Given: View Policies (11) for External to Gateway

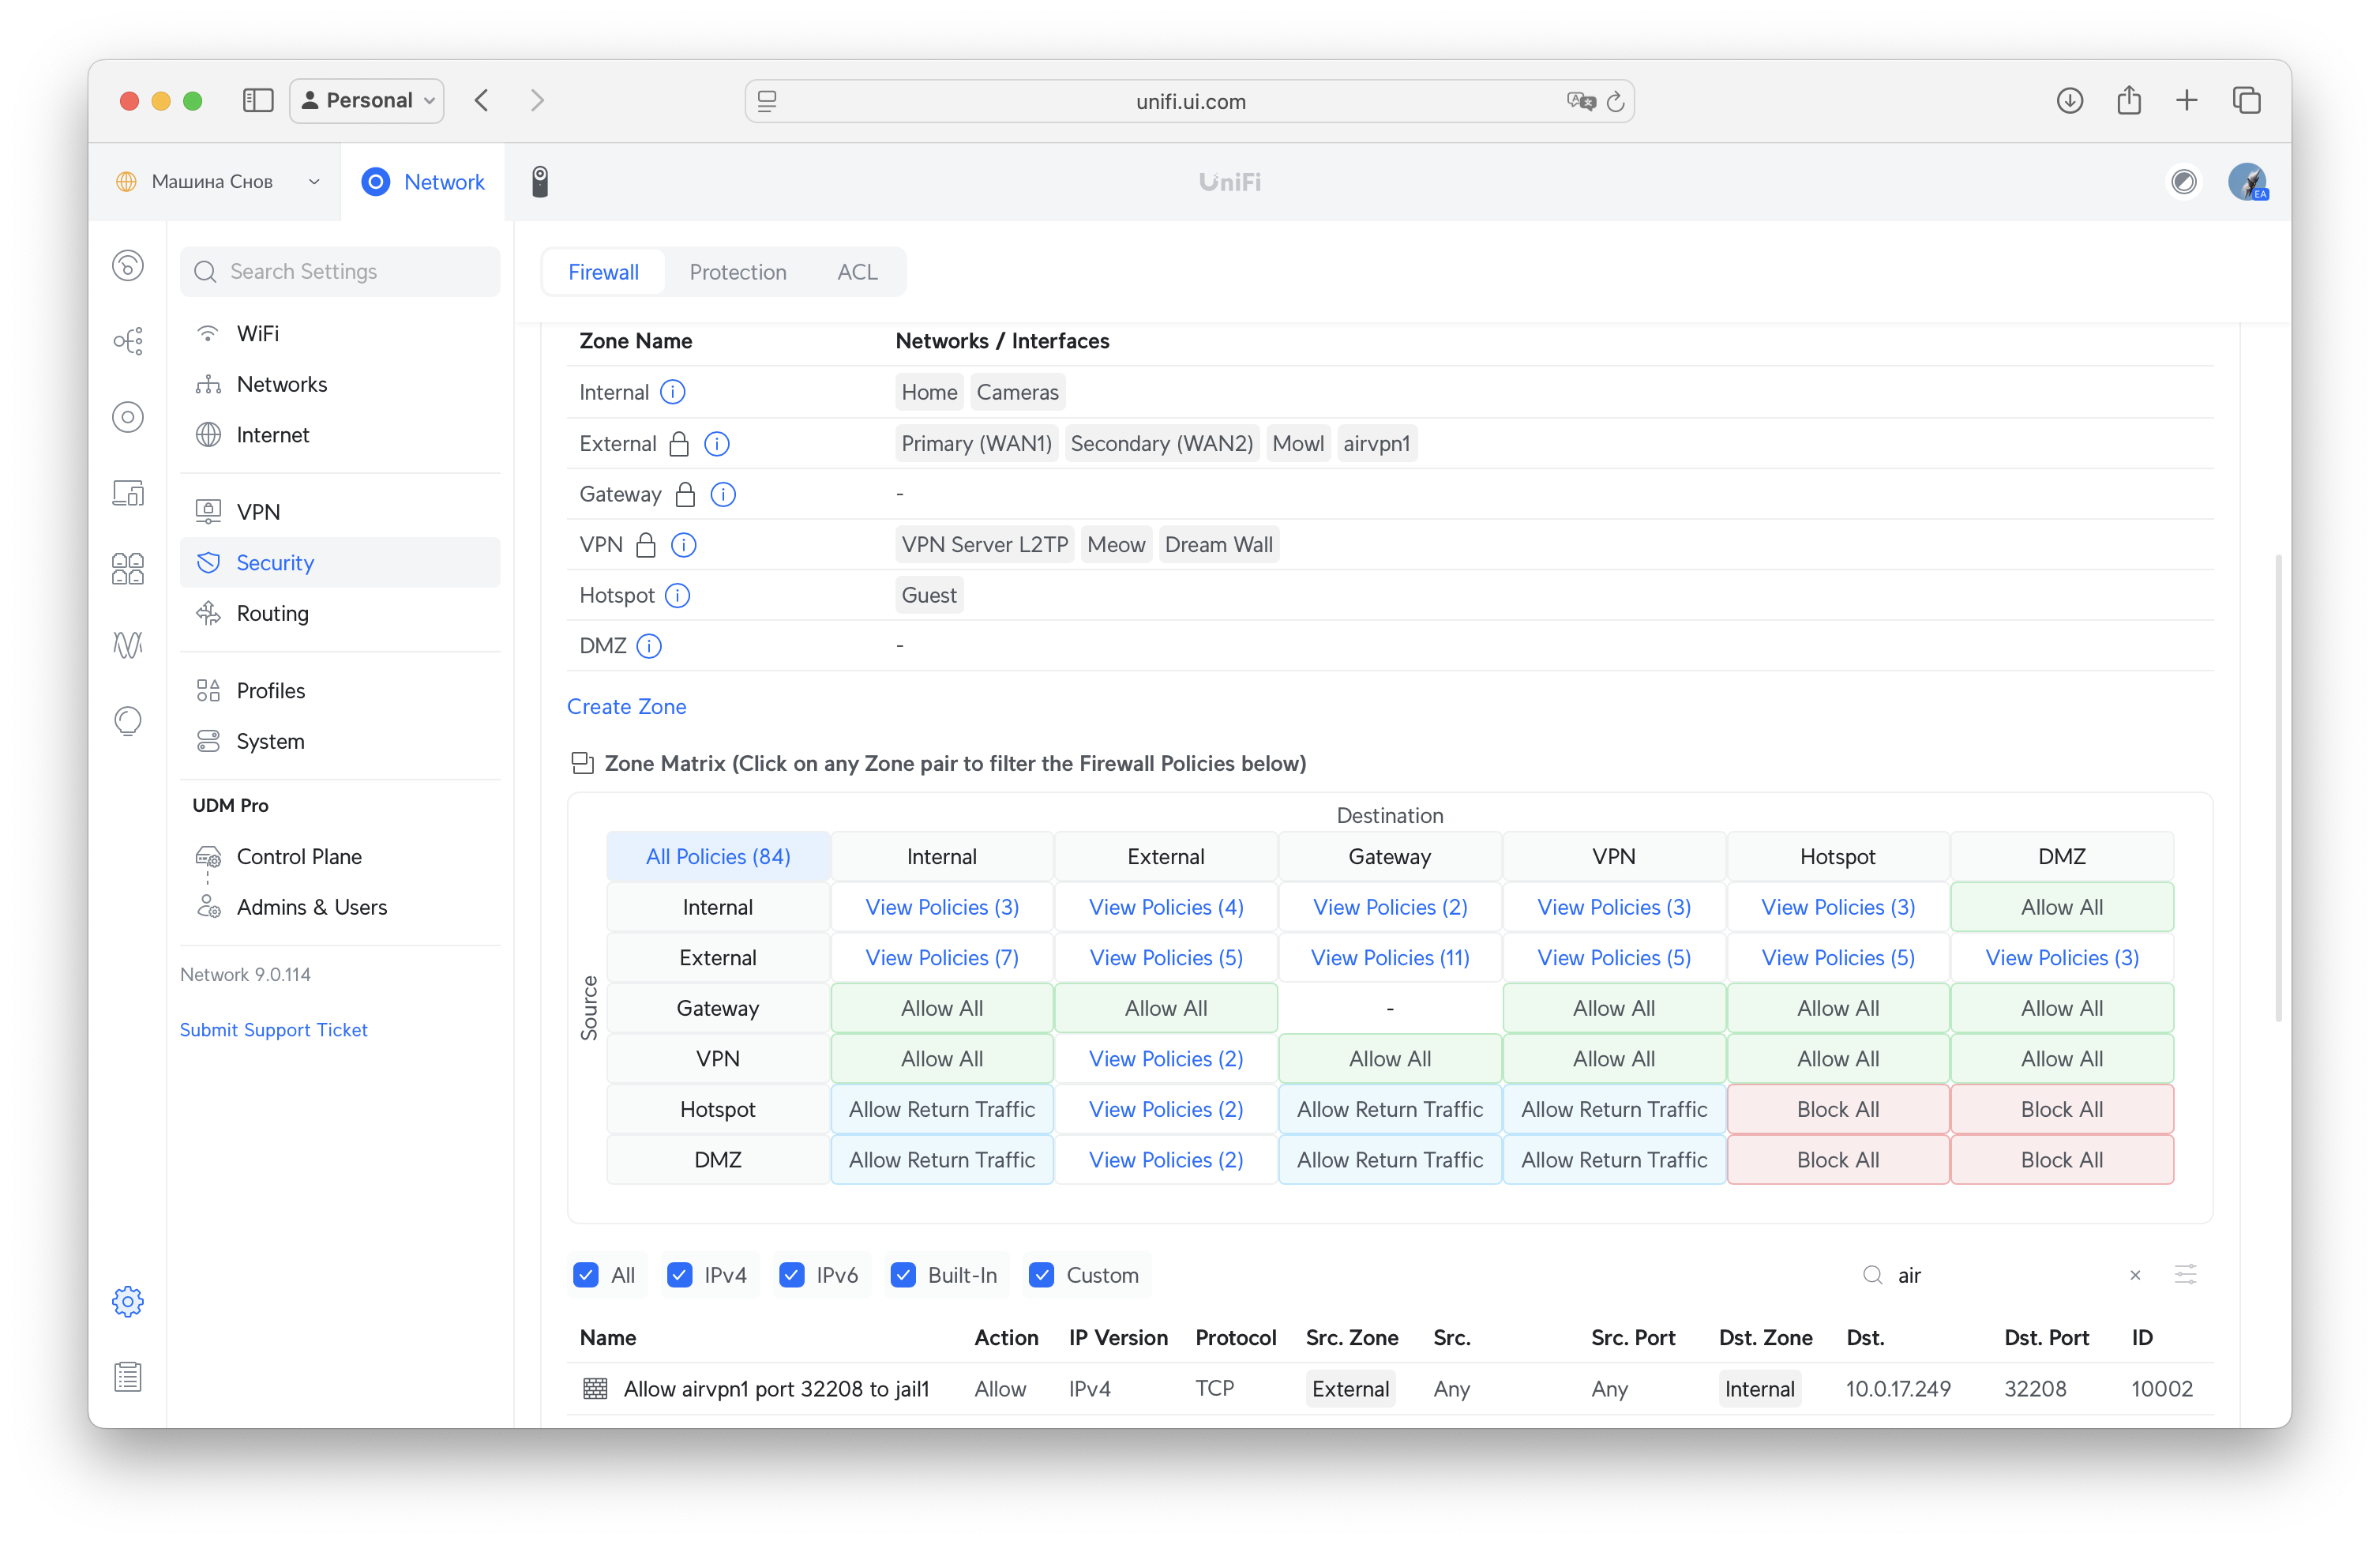Looking at the screenshot, I should (x=1389, y=958).
